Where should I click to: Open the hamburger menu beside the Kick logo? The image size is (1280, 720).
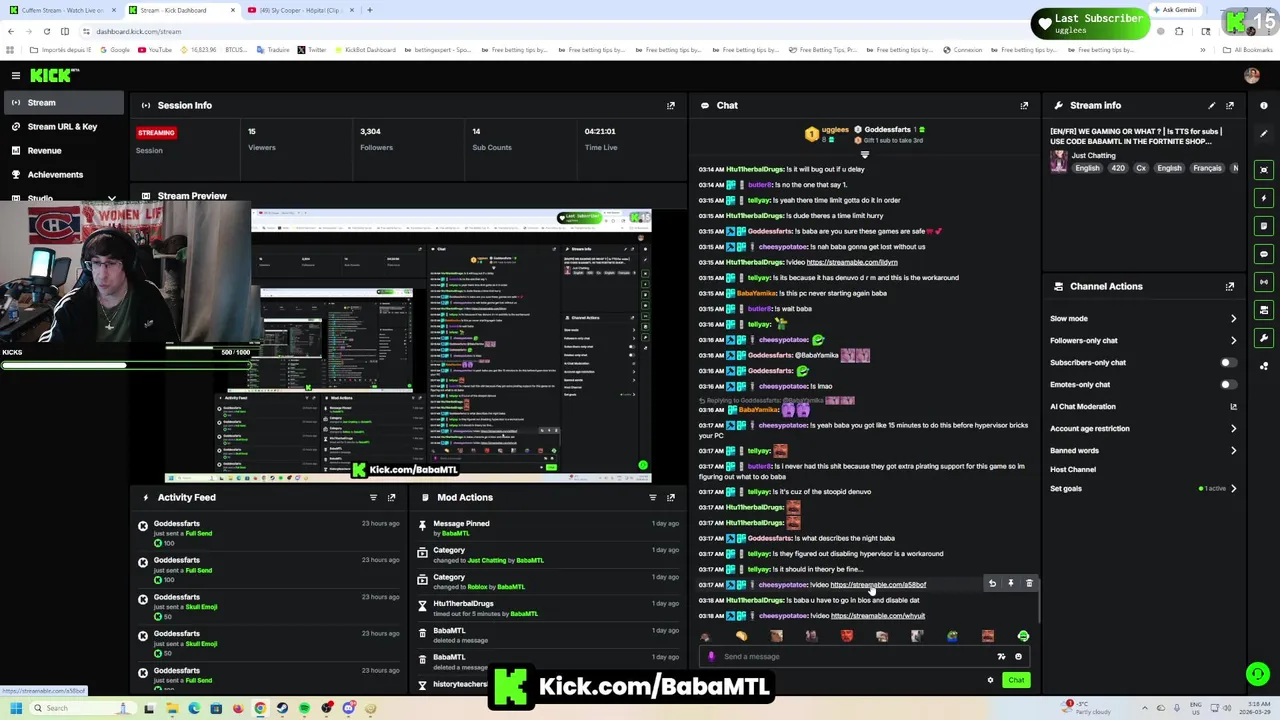(x=16, y=75)
